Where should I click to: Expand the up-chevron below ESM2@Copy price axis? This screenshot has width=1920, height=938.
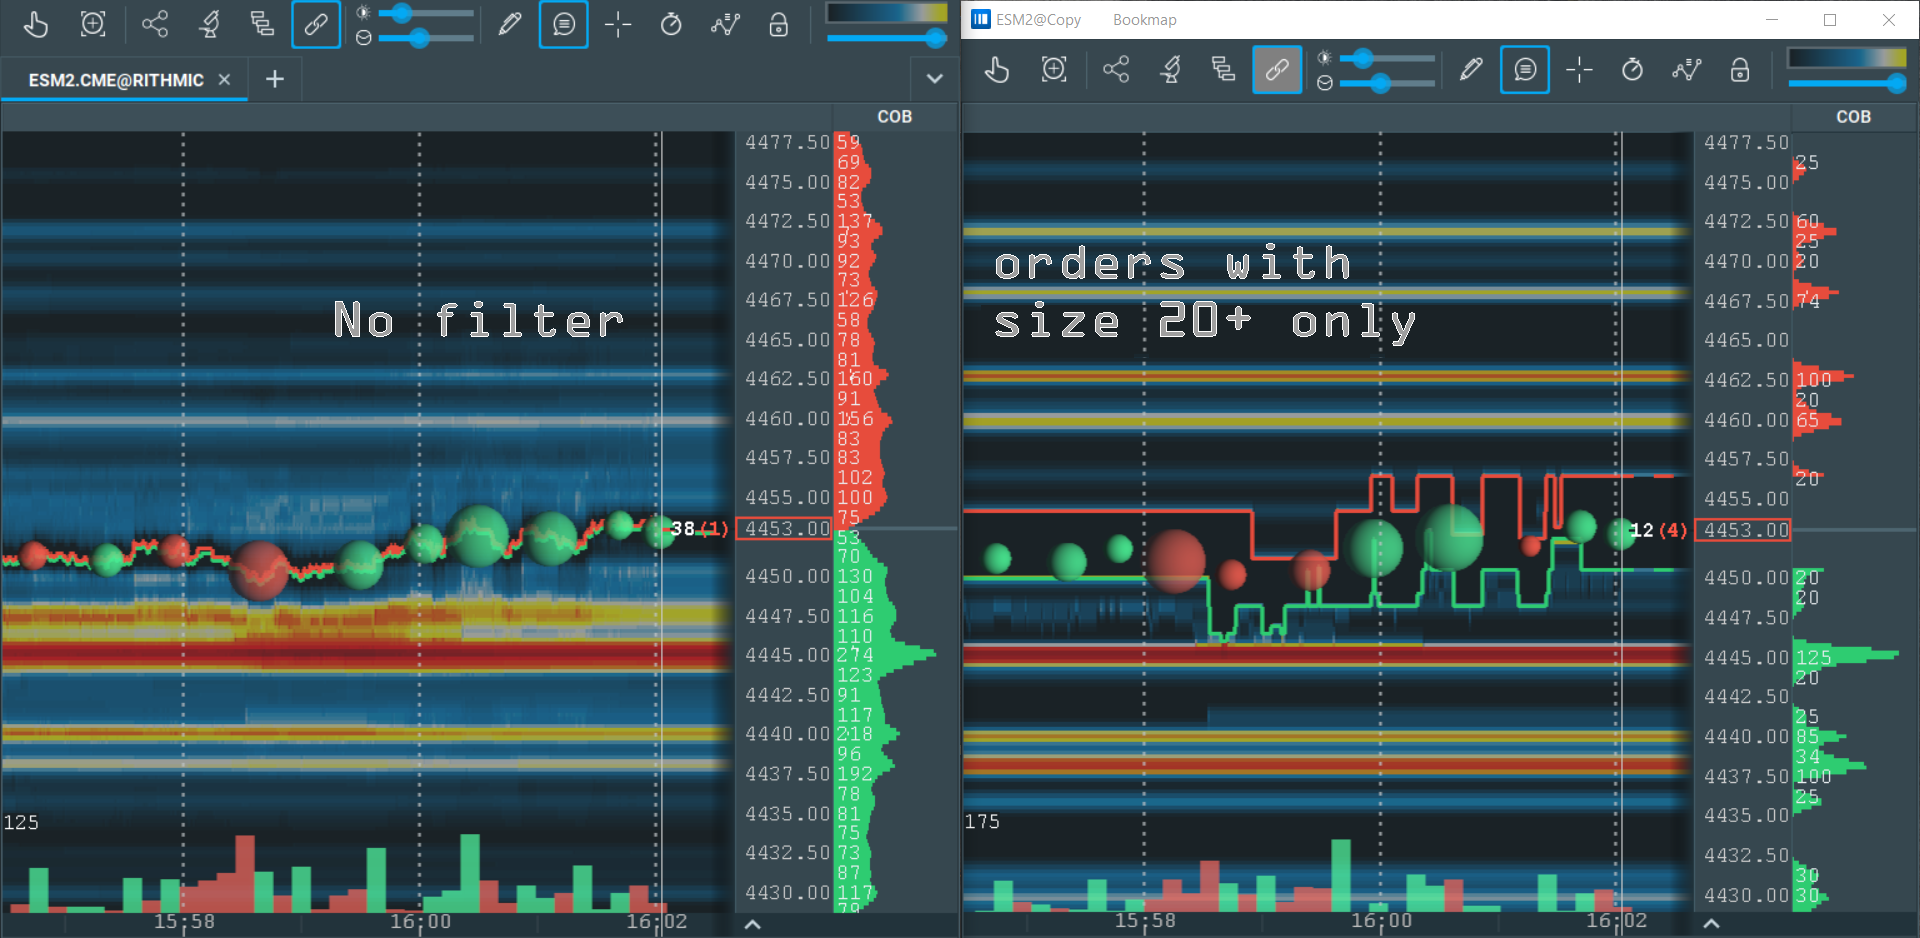point(1711,924)
